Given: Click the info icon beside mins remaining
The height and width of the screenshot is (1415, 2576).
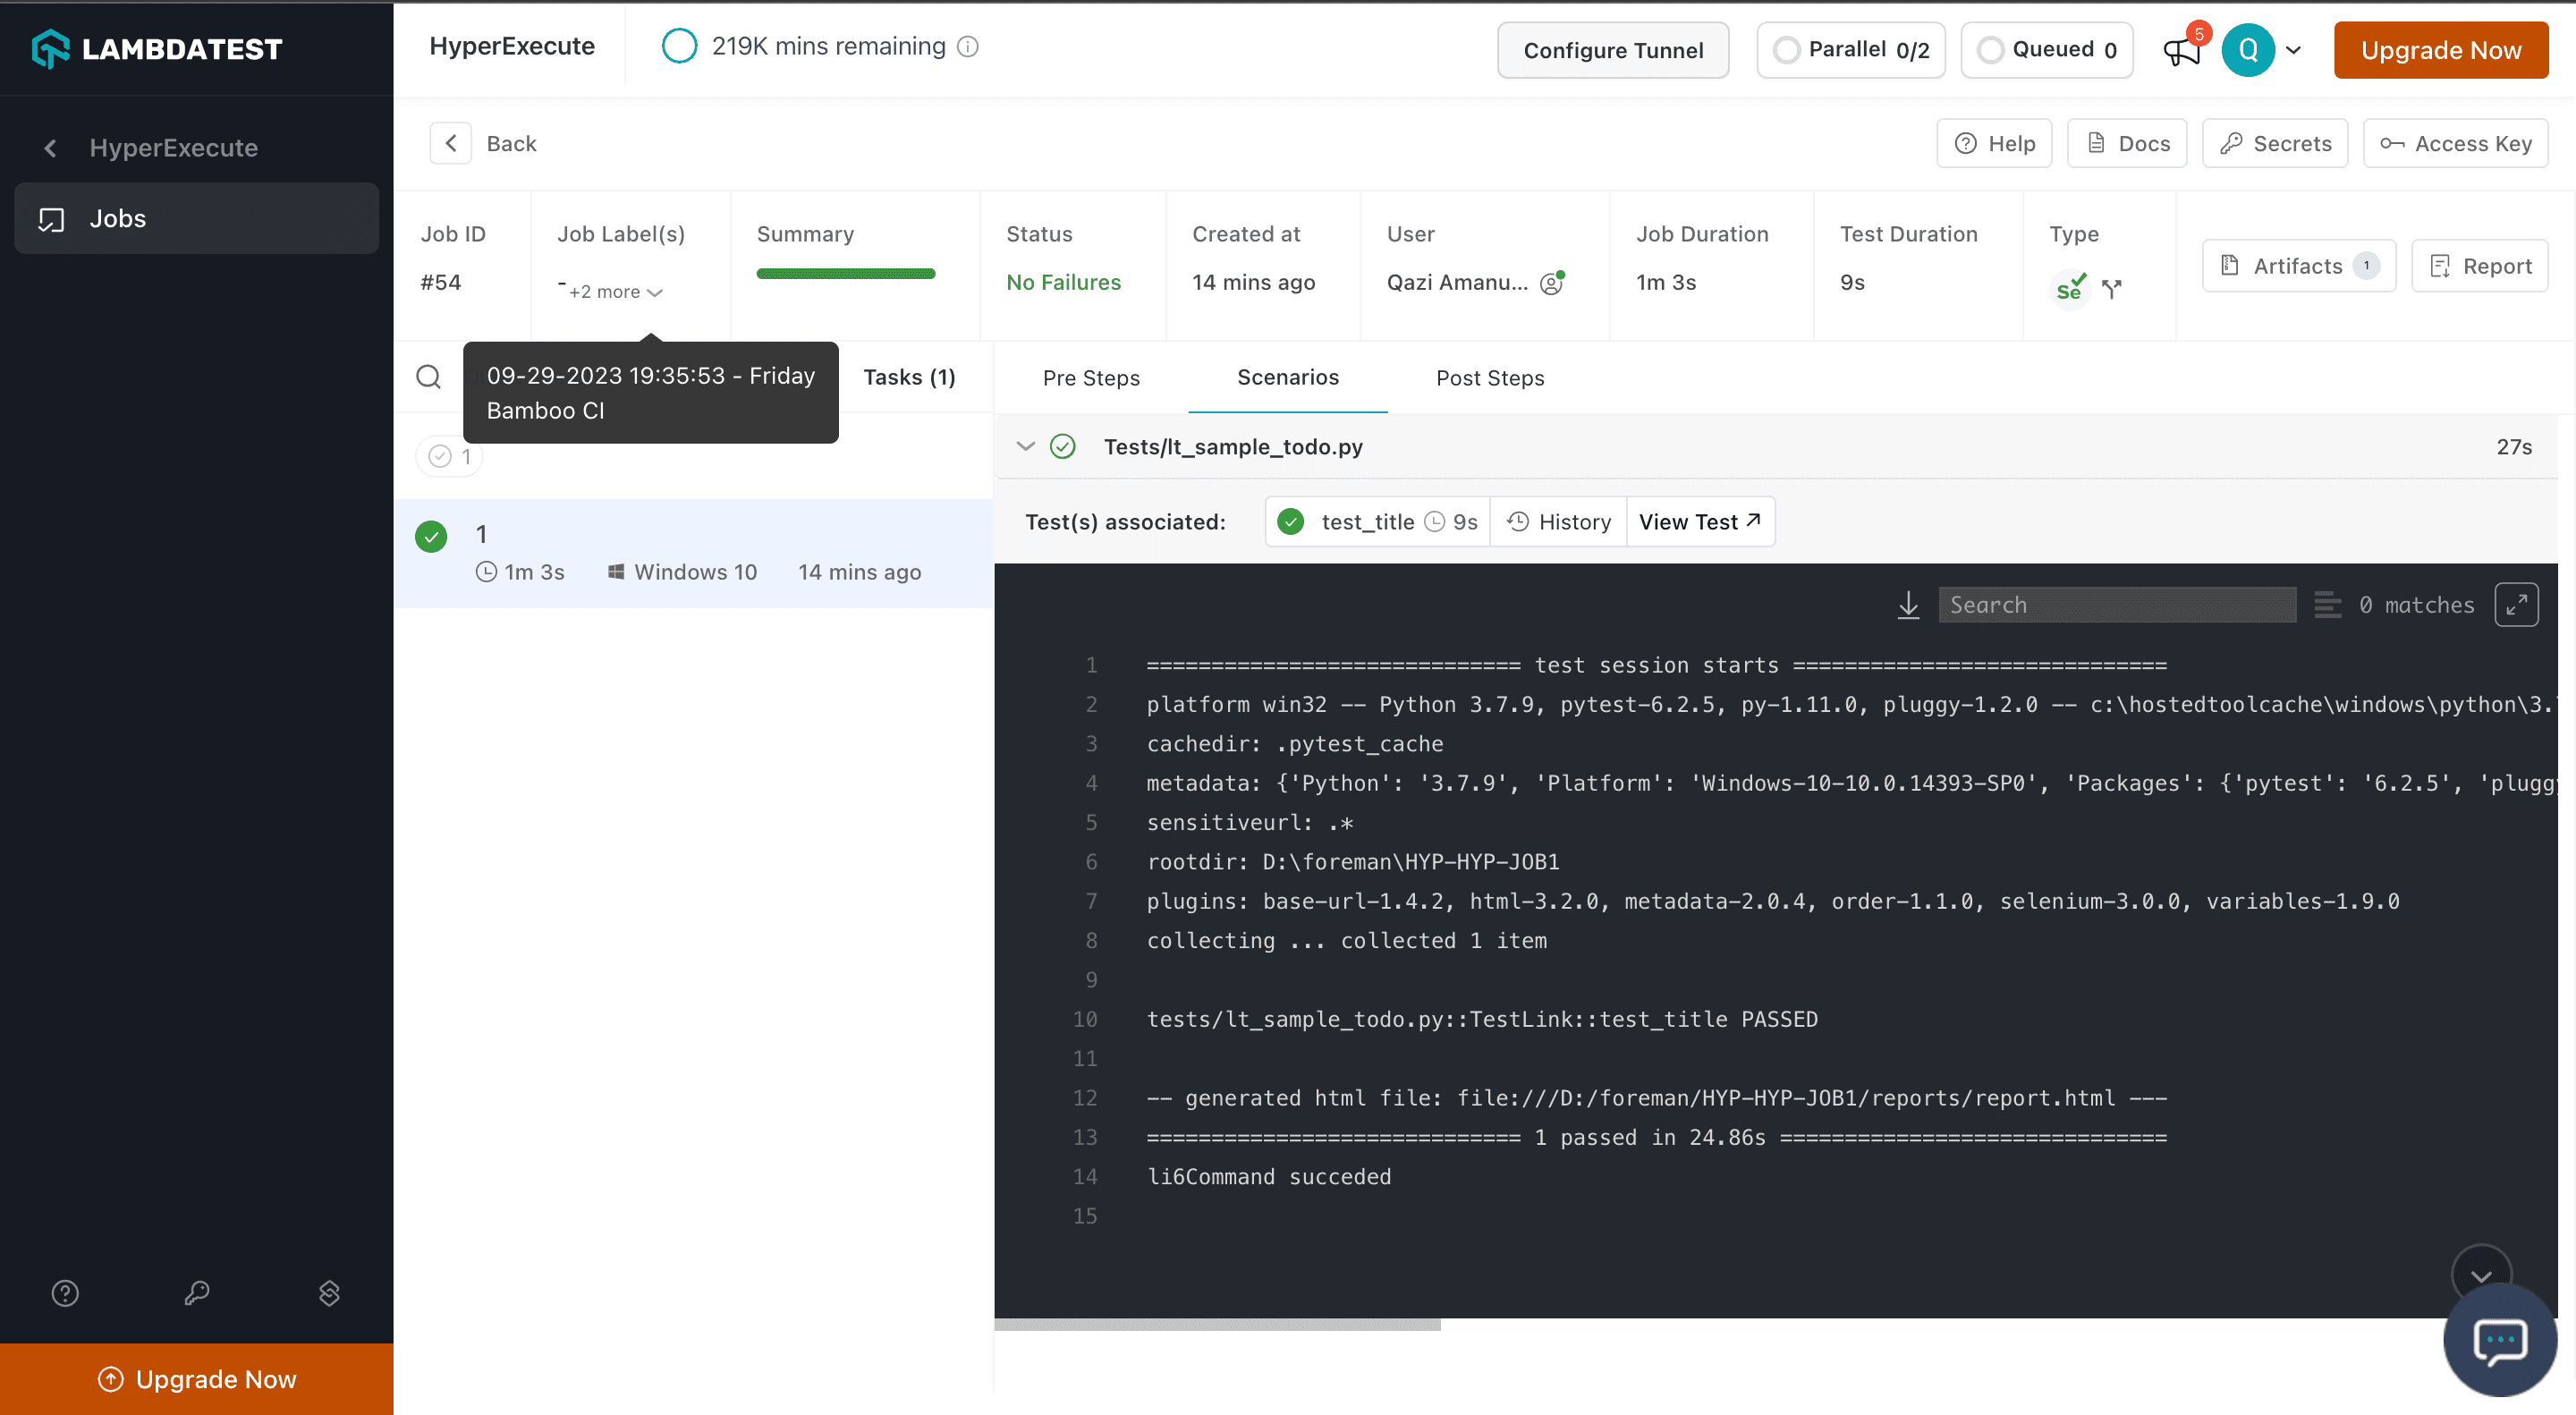Looking at the screenshot, I should 968,47.
